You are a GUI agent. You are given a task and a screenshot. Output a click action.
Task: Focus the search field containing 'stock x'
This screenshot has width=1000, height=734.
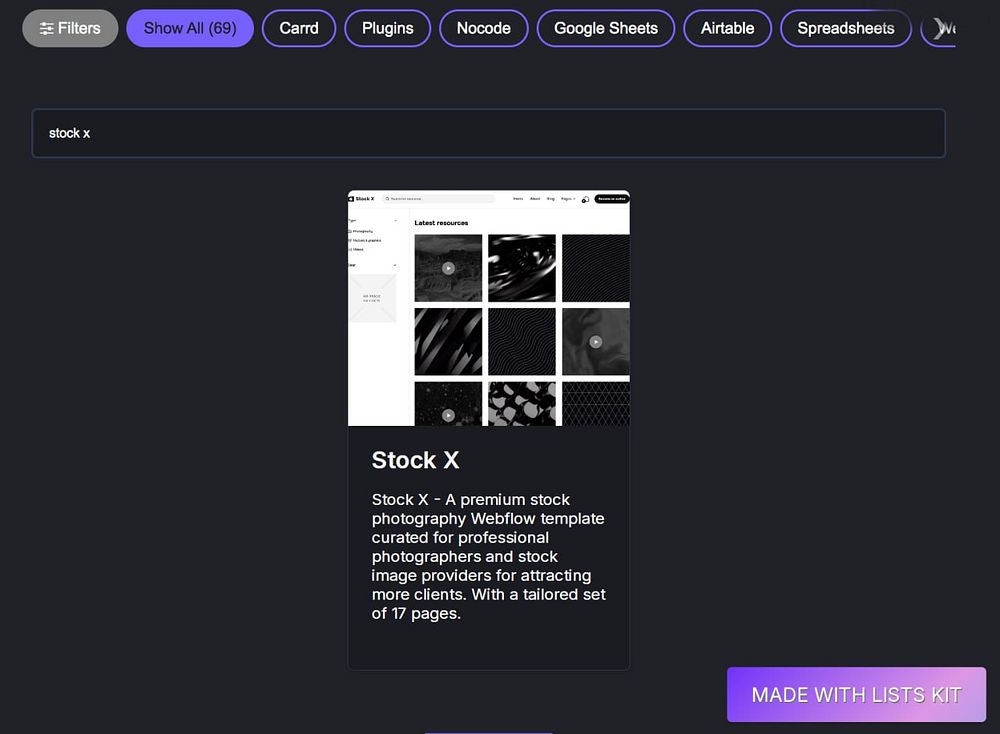(x=489, y=133)
